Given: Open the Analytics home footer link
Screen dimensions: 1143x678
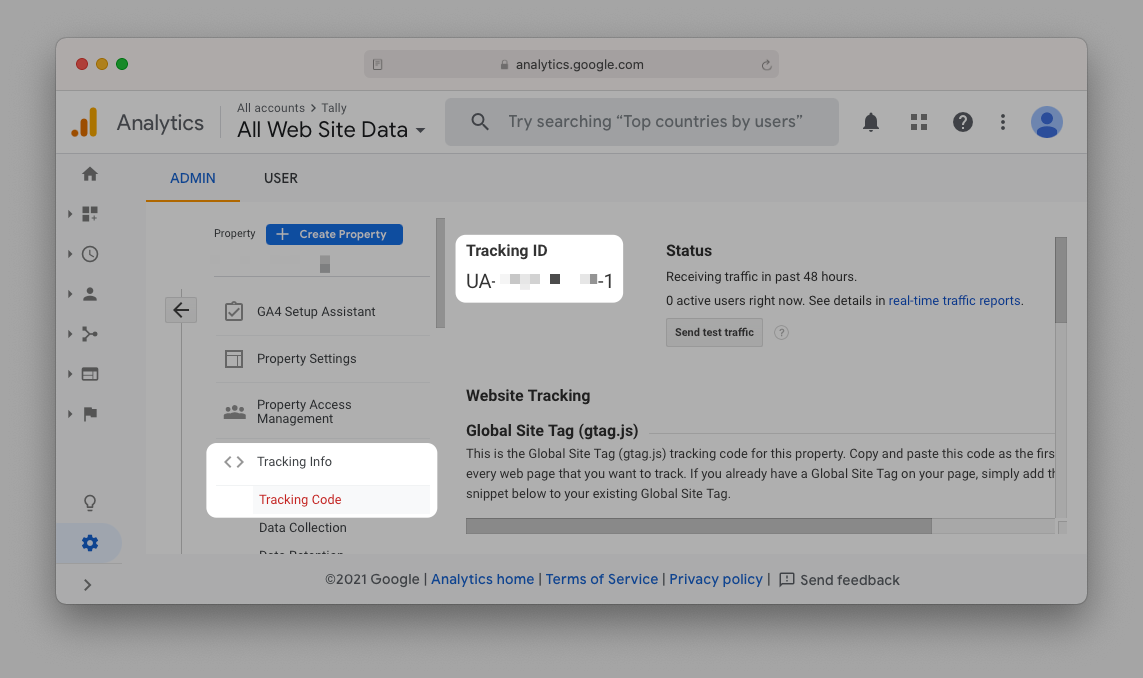Looking at the screenshot, I should pyautogui.click(x=483, y=579).
